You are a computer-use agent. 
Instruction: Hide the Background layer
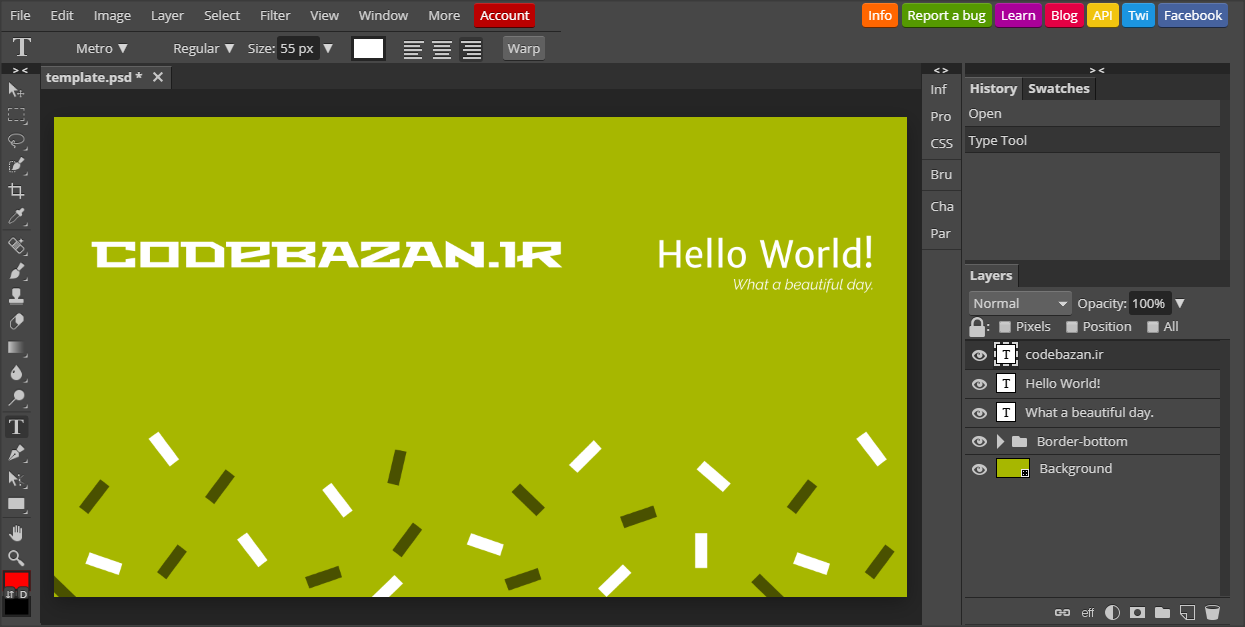980,469
